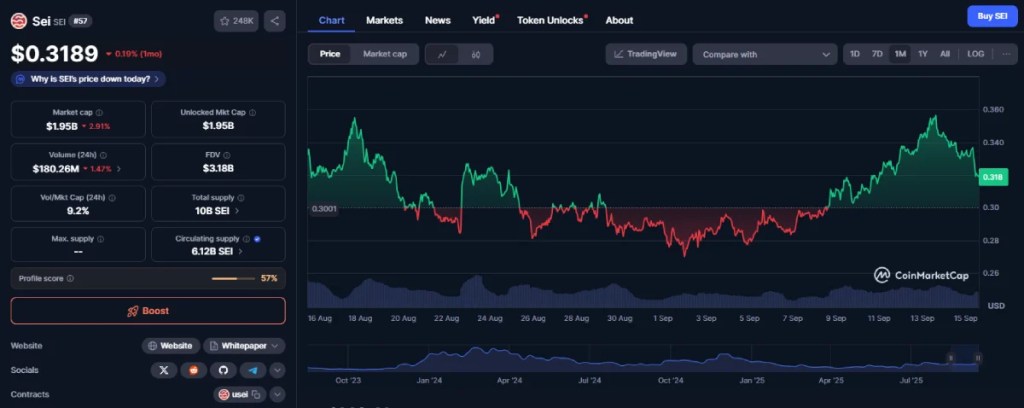The image size is (1024, 408).
Task: Open Market cap info tooltip icon
Action: (x=99, y=112)
